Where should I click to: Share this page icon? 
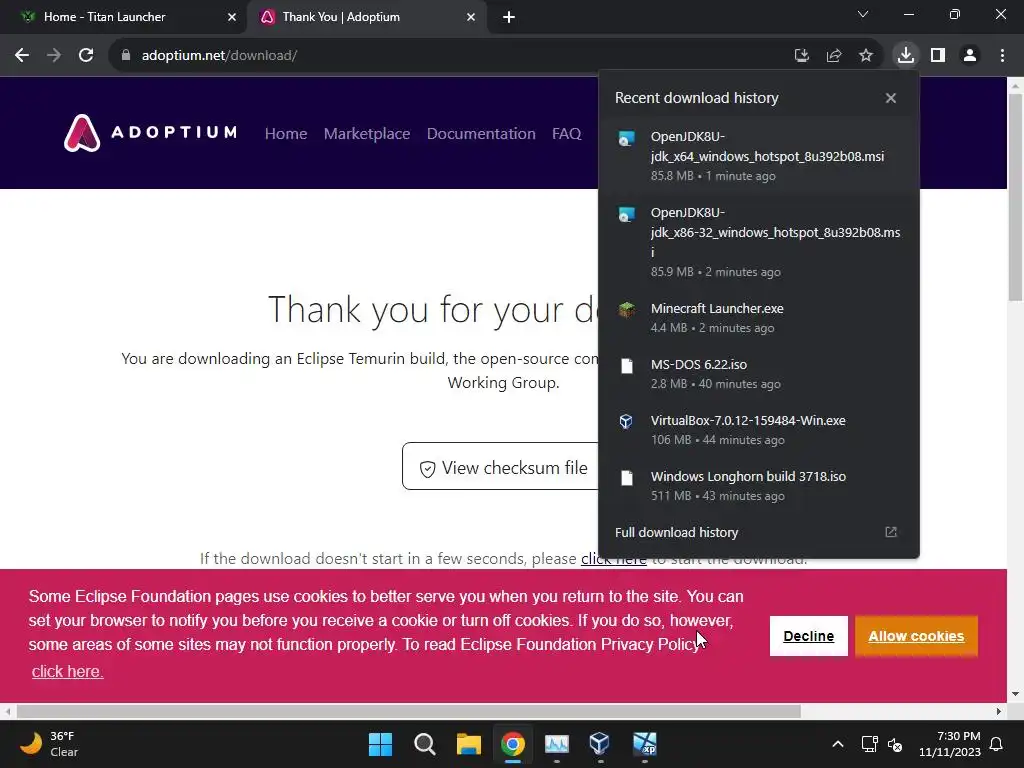click(x=834, y=56)
